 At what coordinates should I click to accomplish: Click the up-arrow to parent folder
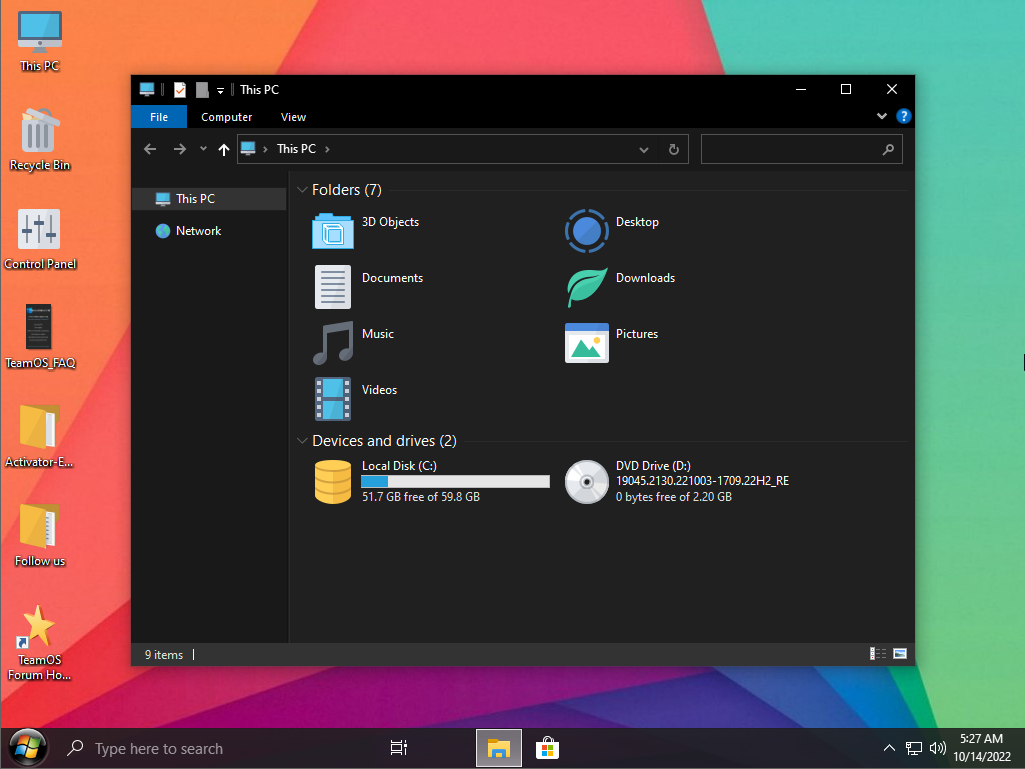click(x=224, y=149)
